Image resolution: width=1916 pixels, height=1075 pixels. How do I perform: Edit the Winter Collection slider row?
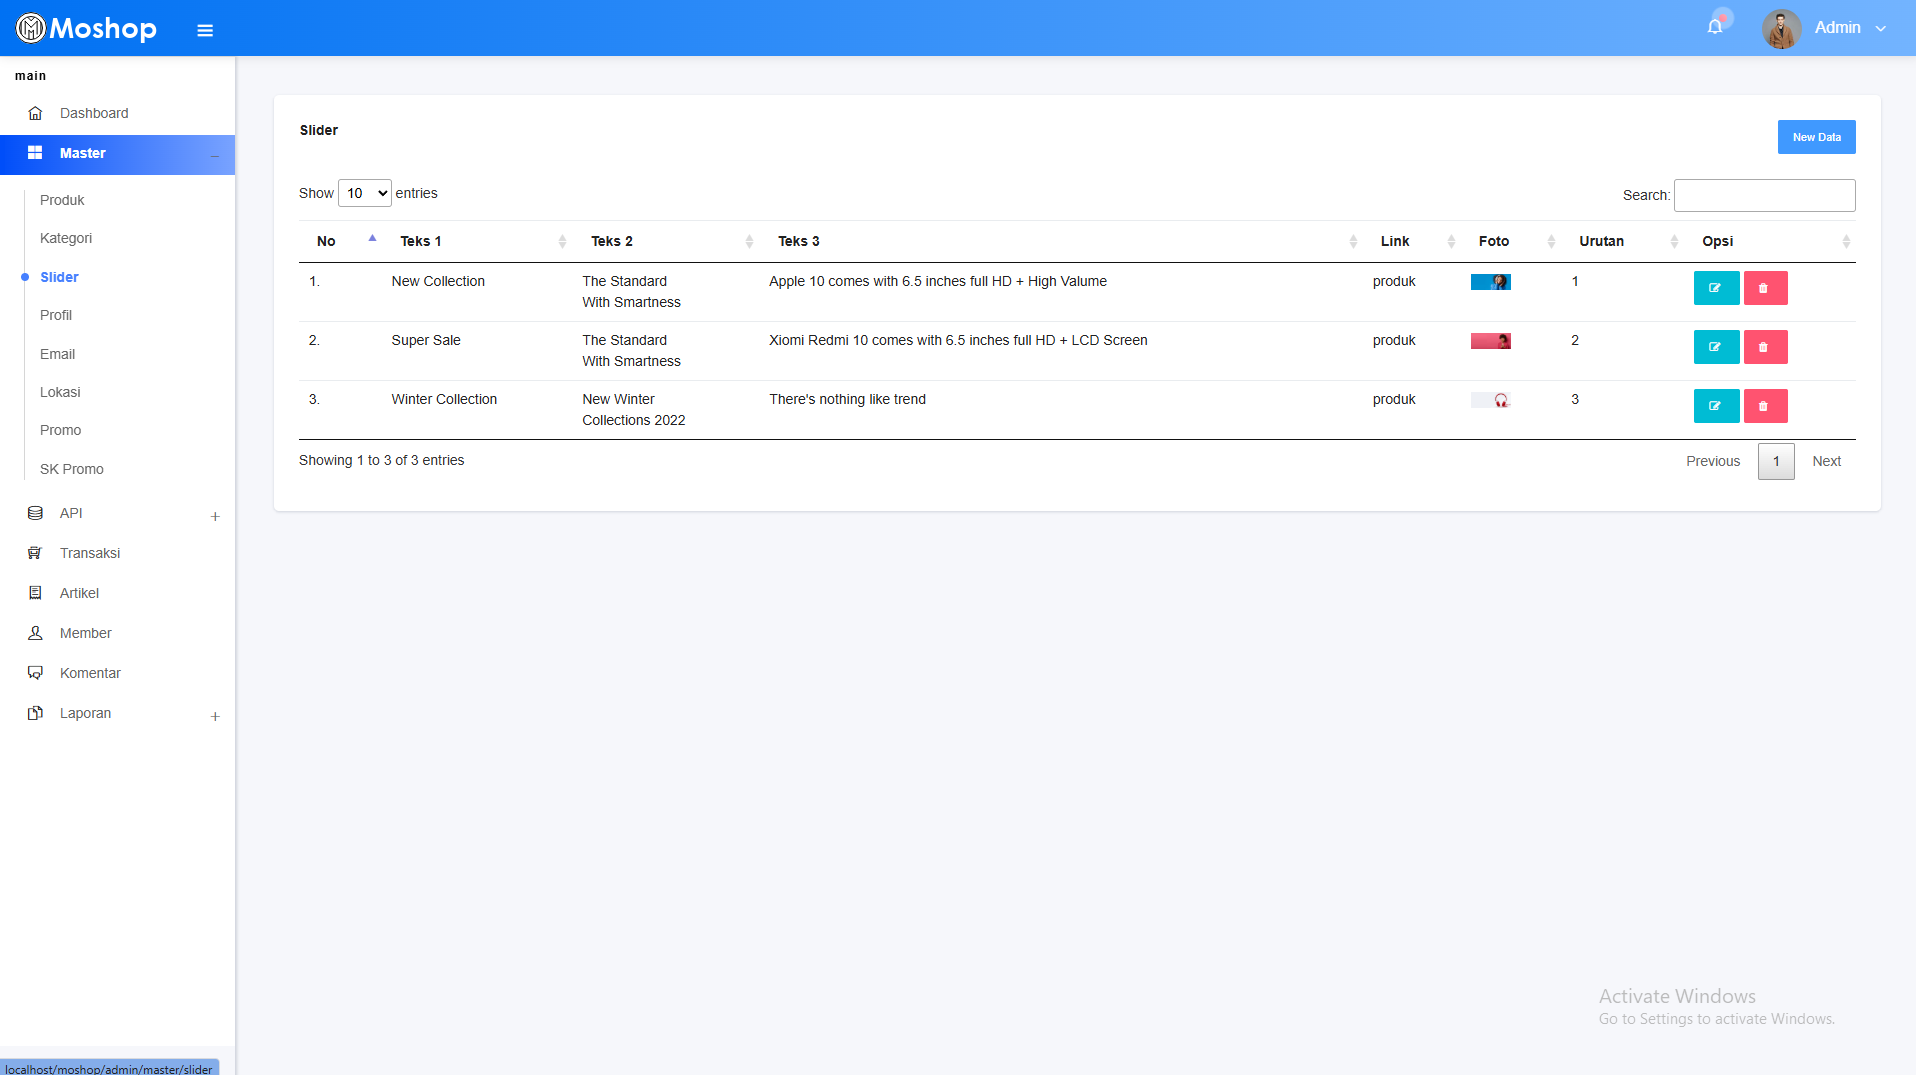1716,406
